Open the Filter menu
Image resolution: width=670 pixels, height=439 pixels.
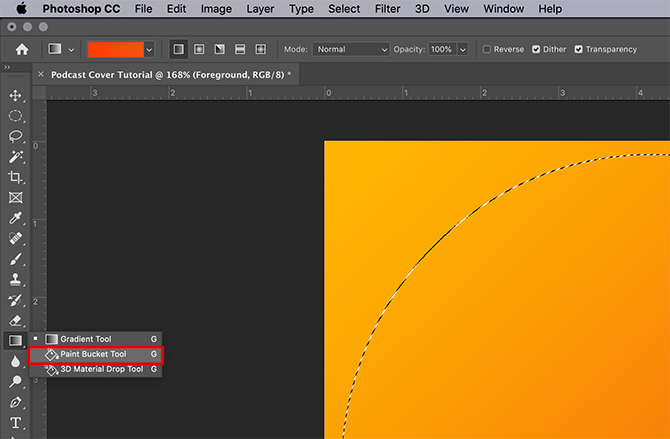(386, 9)
